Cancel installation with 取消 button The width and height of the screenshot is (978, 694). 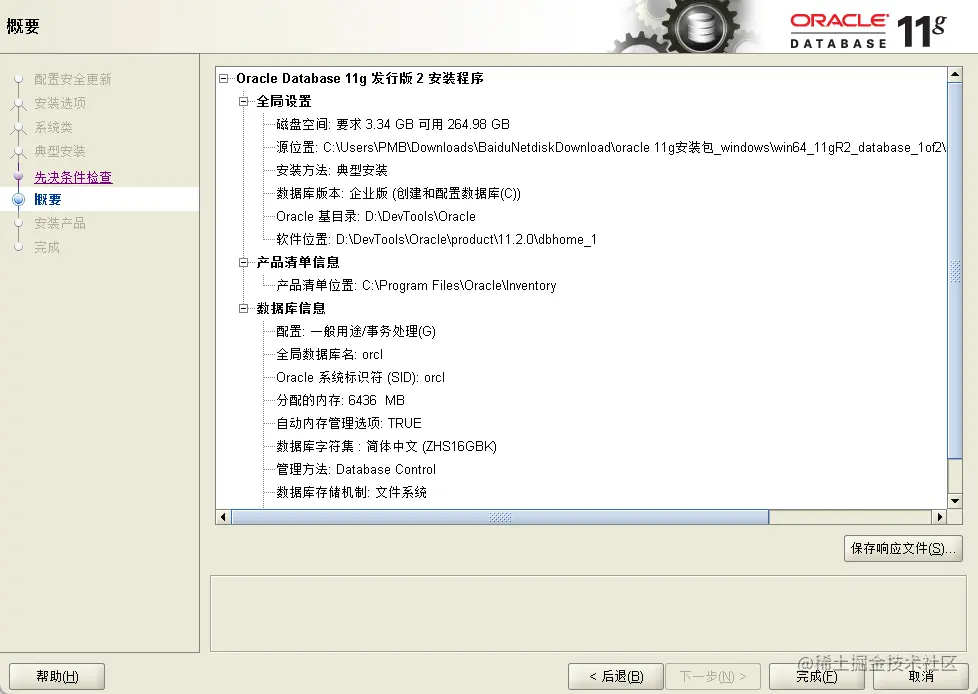pos(921,677)
